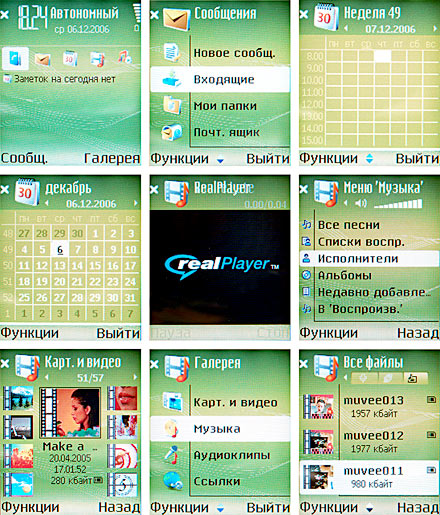Click the 'Почт. ящик' mailbox icon
440x515 pixels.
172,132
